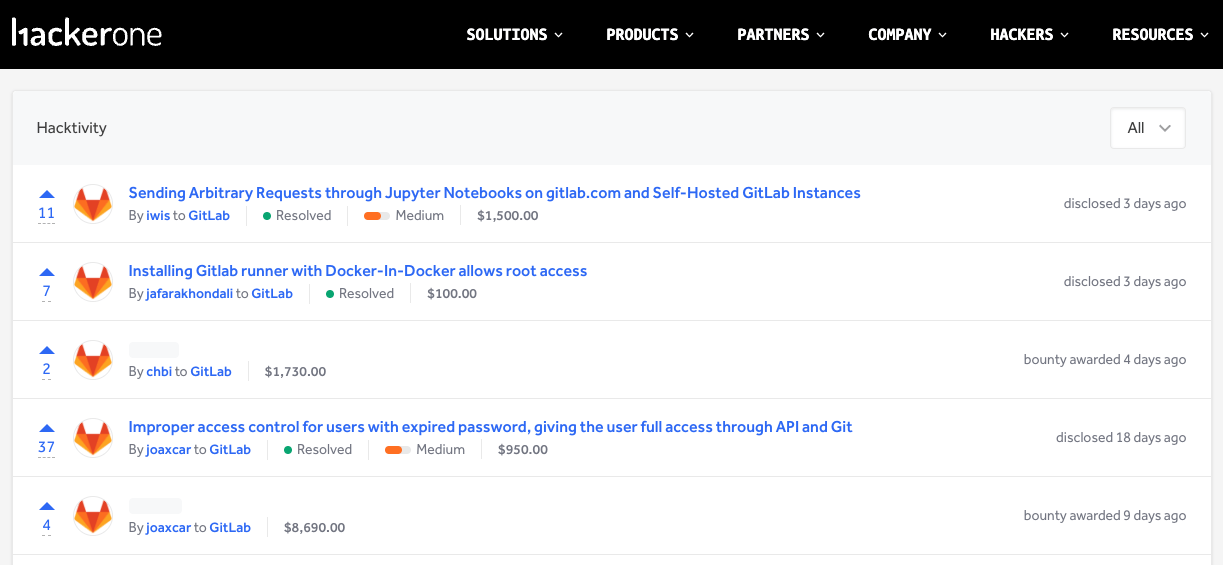Screen dimensions: 1223x565
Task: Click the HackerOne logo in header
Action: pos(87,34)
